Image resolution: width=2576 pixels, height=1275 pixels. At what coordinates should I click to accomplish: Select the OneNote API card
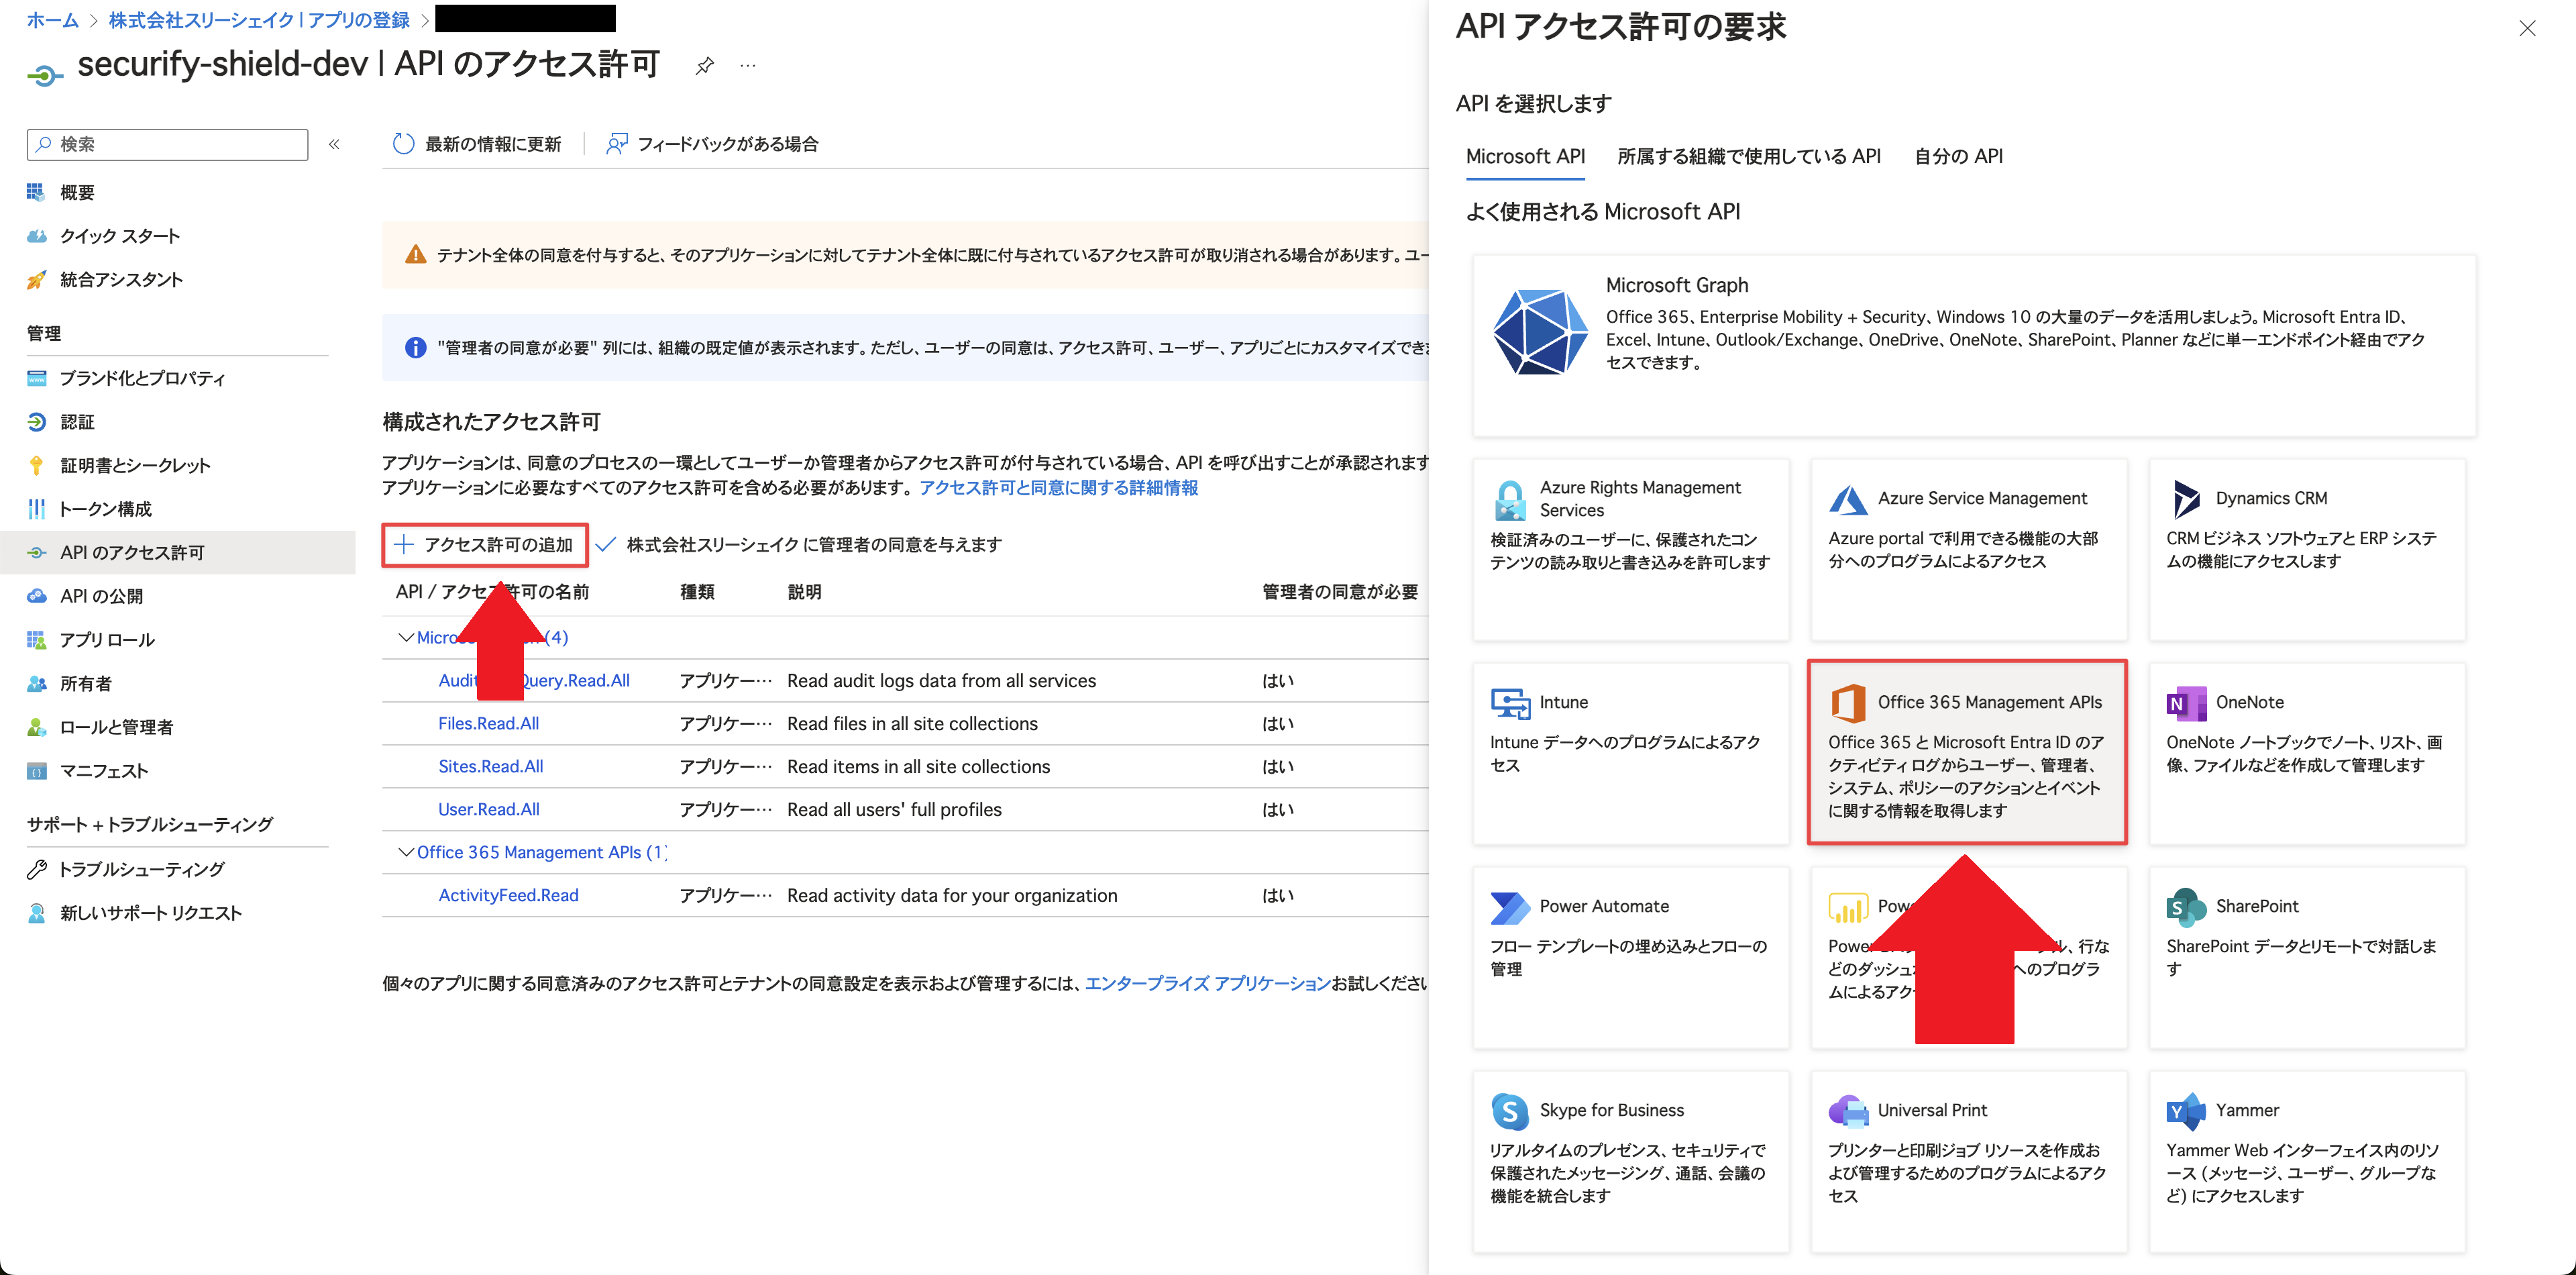coord(2307,753)
